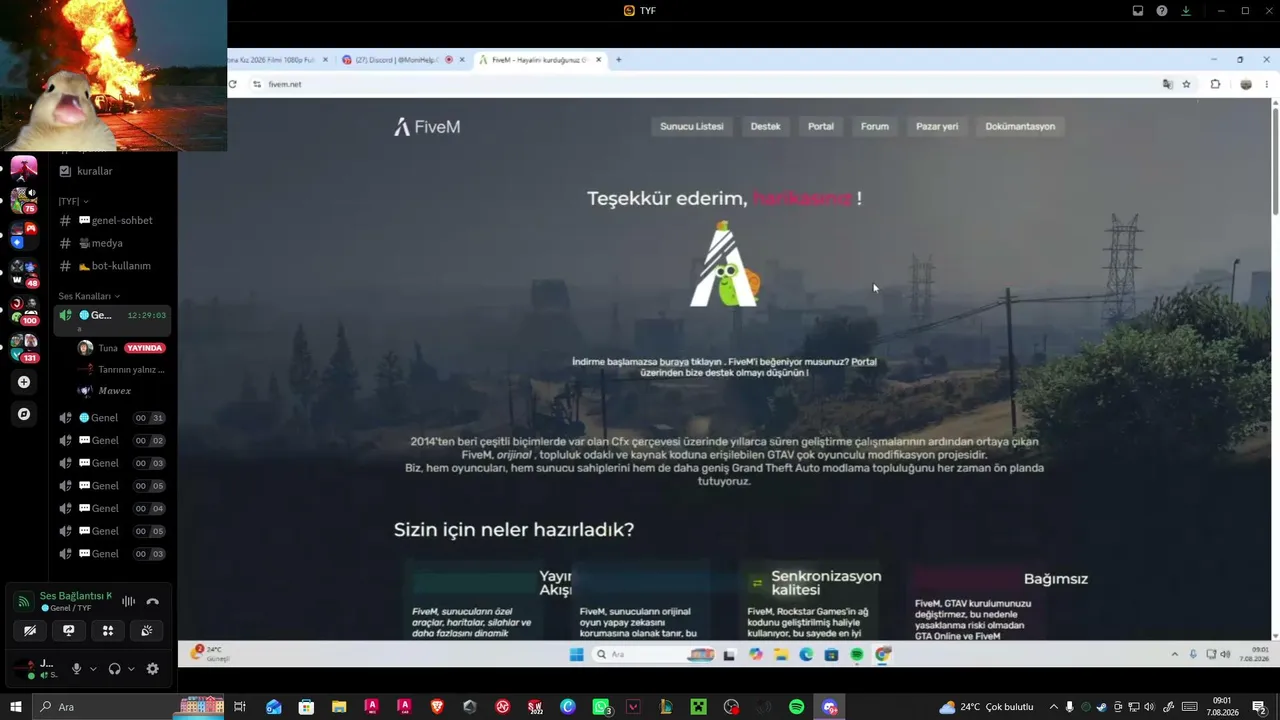The height and width of the screenshot is (720, 1280).
Task: Open the activities launcher button in voice panel
Action: (x=108, y=630)
